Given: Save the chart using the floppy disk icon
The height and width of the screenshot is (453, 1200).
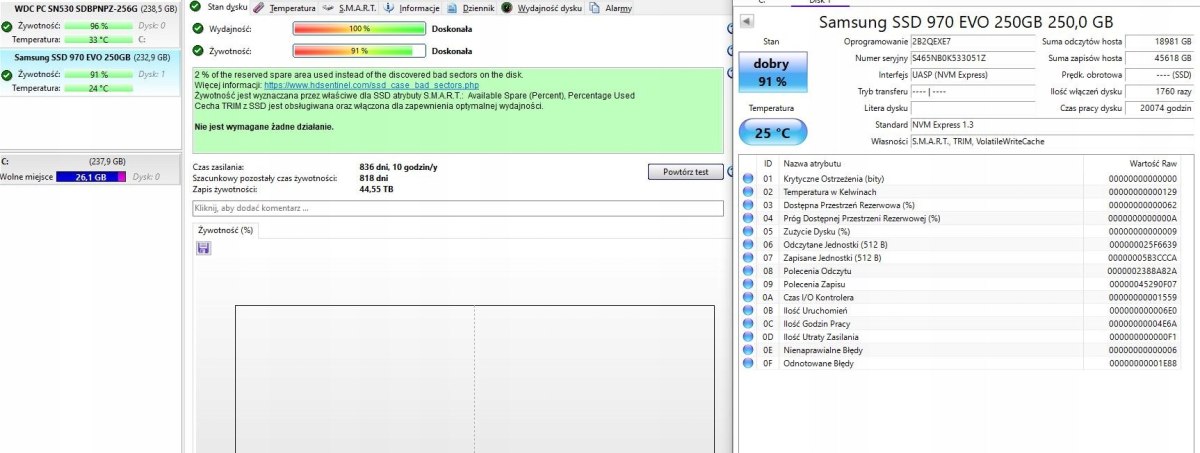Looking at the screenshot, I should click(204, 248).
